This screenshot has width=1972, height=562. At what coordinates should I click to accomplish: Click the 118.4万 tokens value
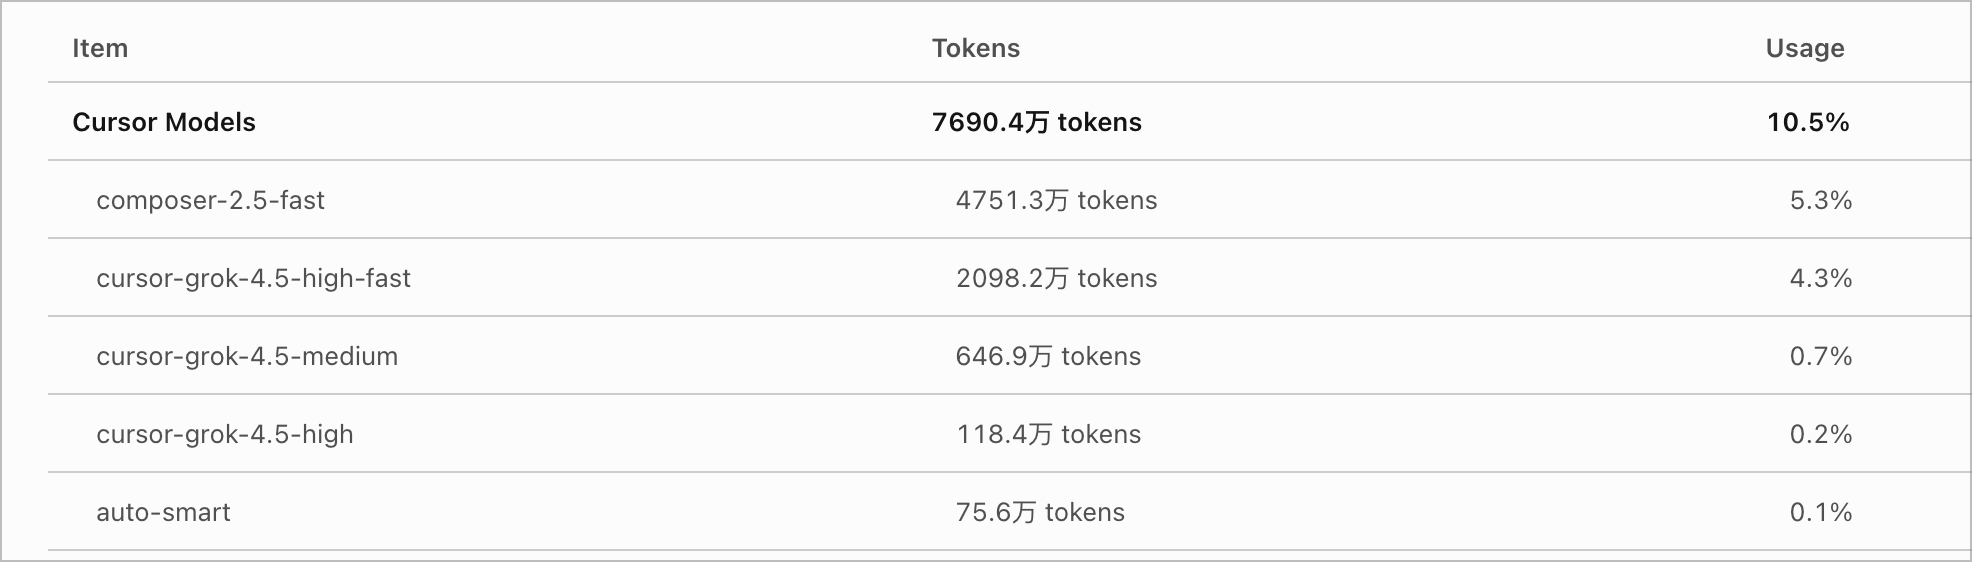coord(1048,434)
